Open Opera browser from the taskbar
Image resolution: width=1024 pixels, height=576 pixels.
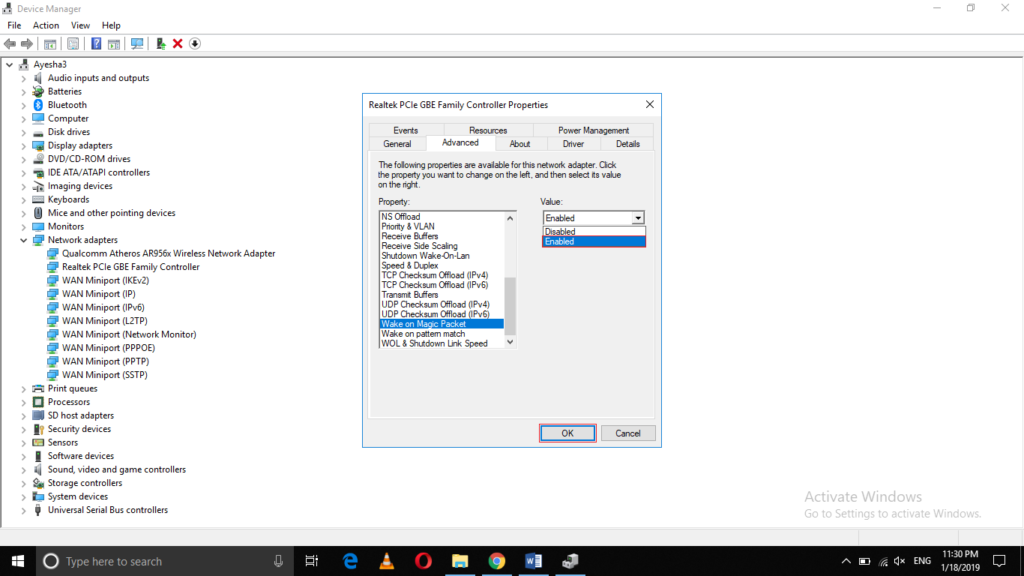pos(424,561)
